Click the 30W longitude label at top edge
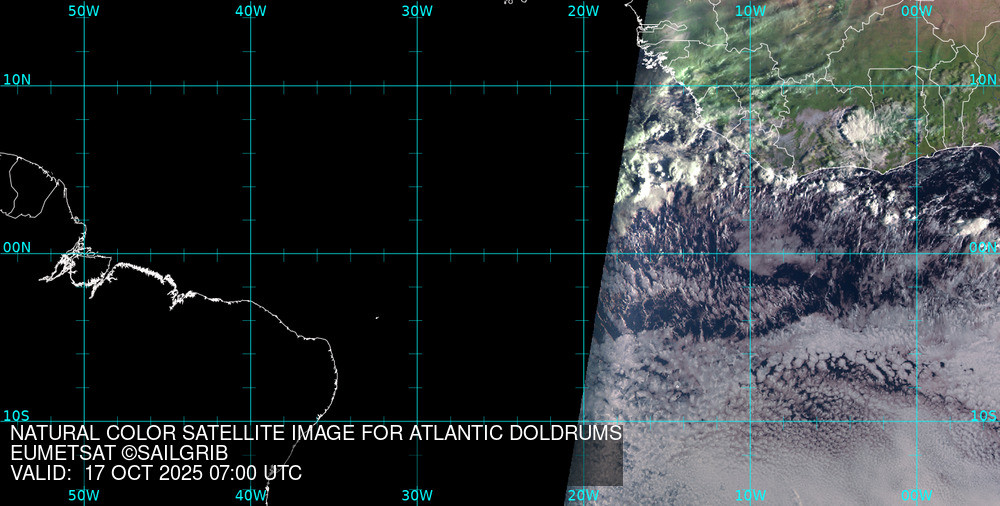 pos(417,10)
